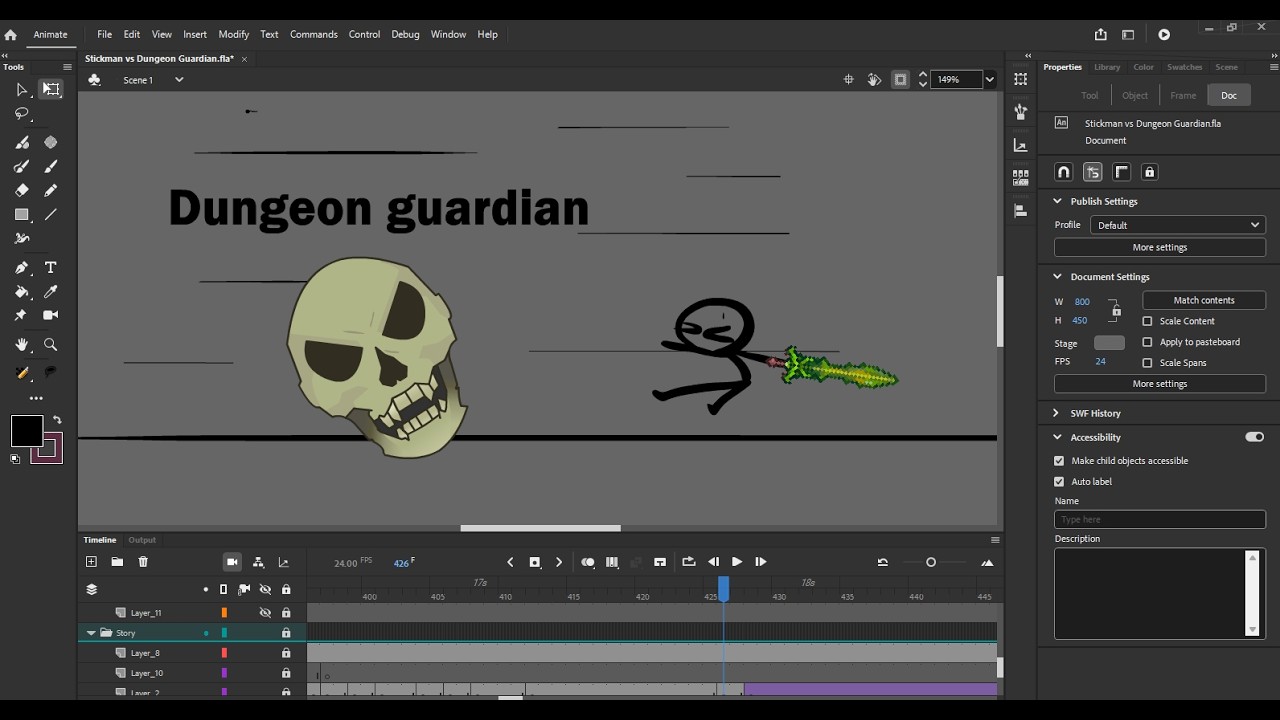Open the Scene 1 dropdown
The image size is (1280, 720).
point(179,80)
